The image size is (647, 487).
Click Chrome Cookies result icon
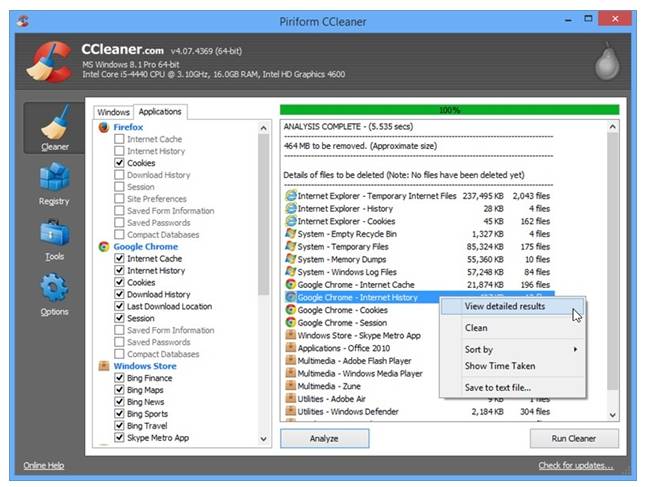(291, 310)
